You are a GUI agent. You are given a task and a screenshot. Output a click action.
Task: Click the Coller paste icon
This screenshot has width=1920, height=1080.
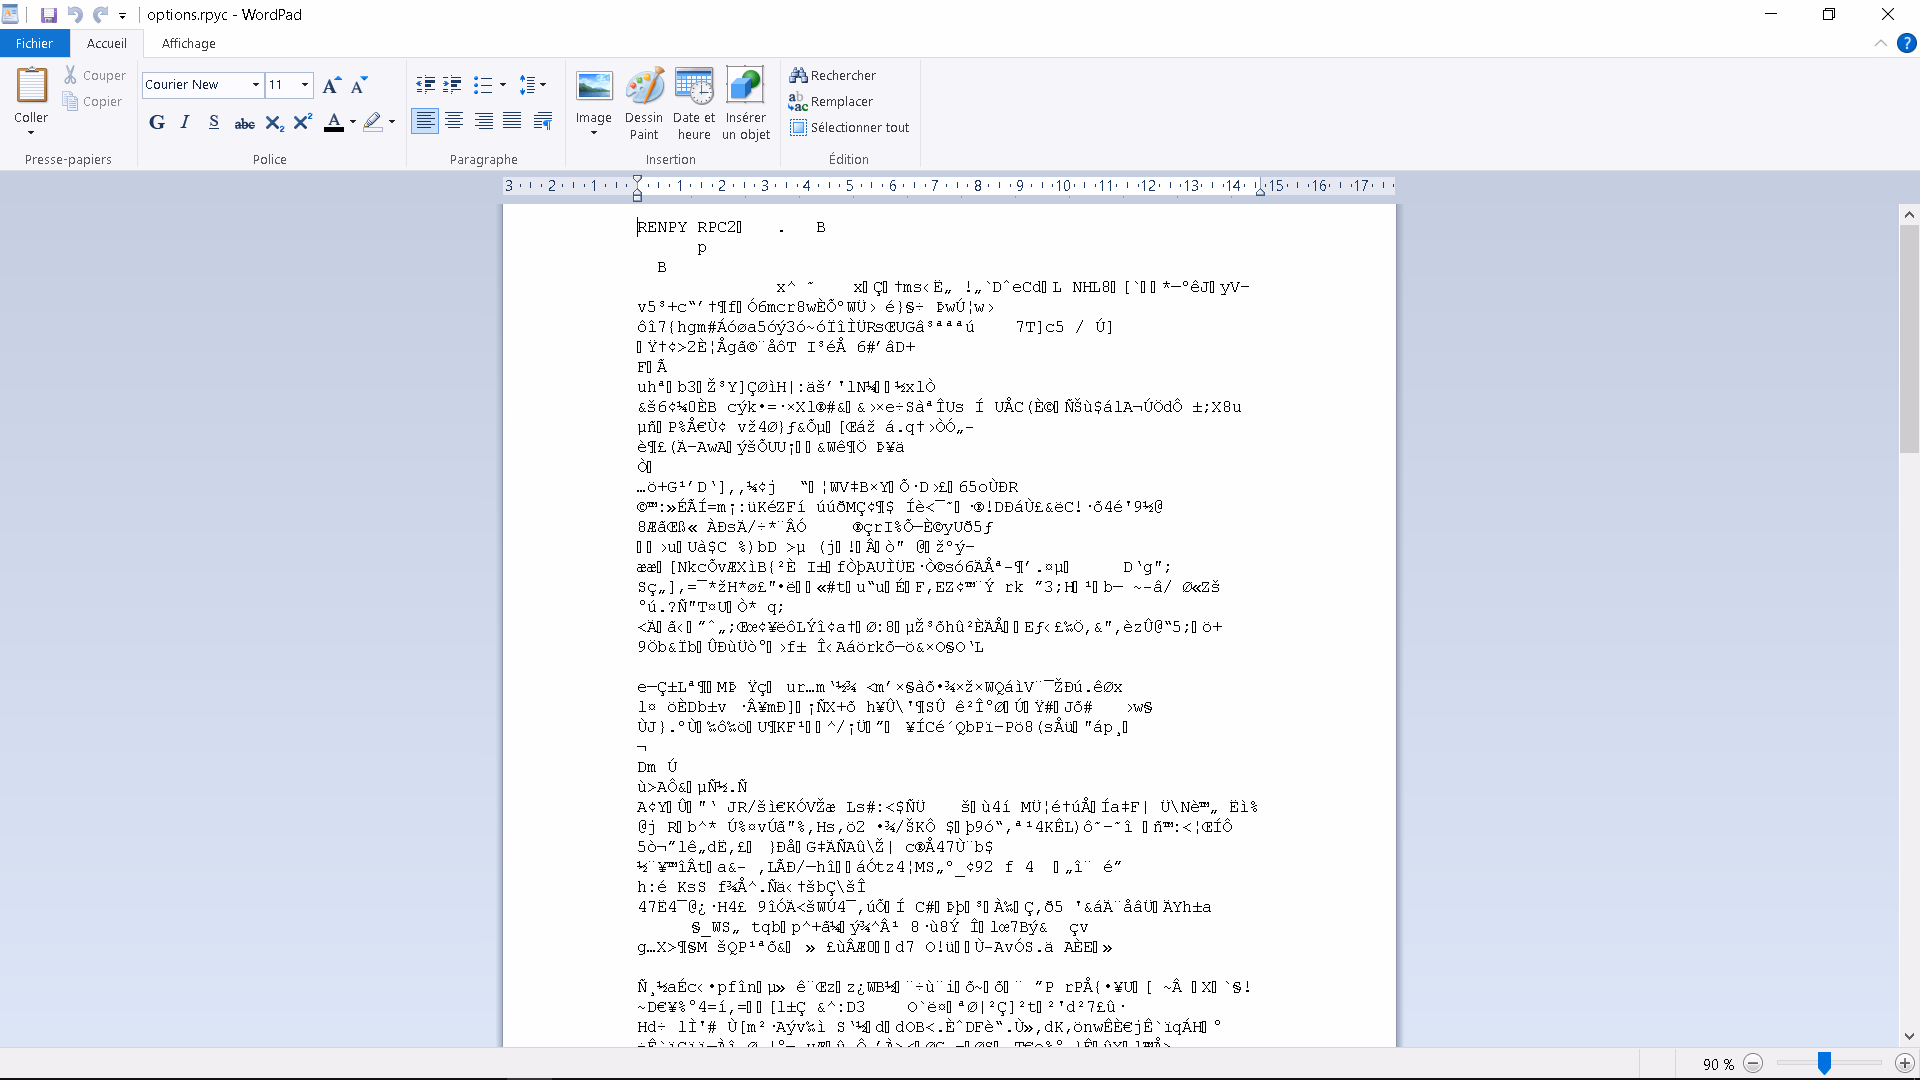31,87
